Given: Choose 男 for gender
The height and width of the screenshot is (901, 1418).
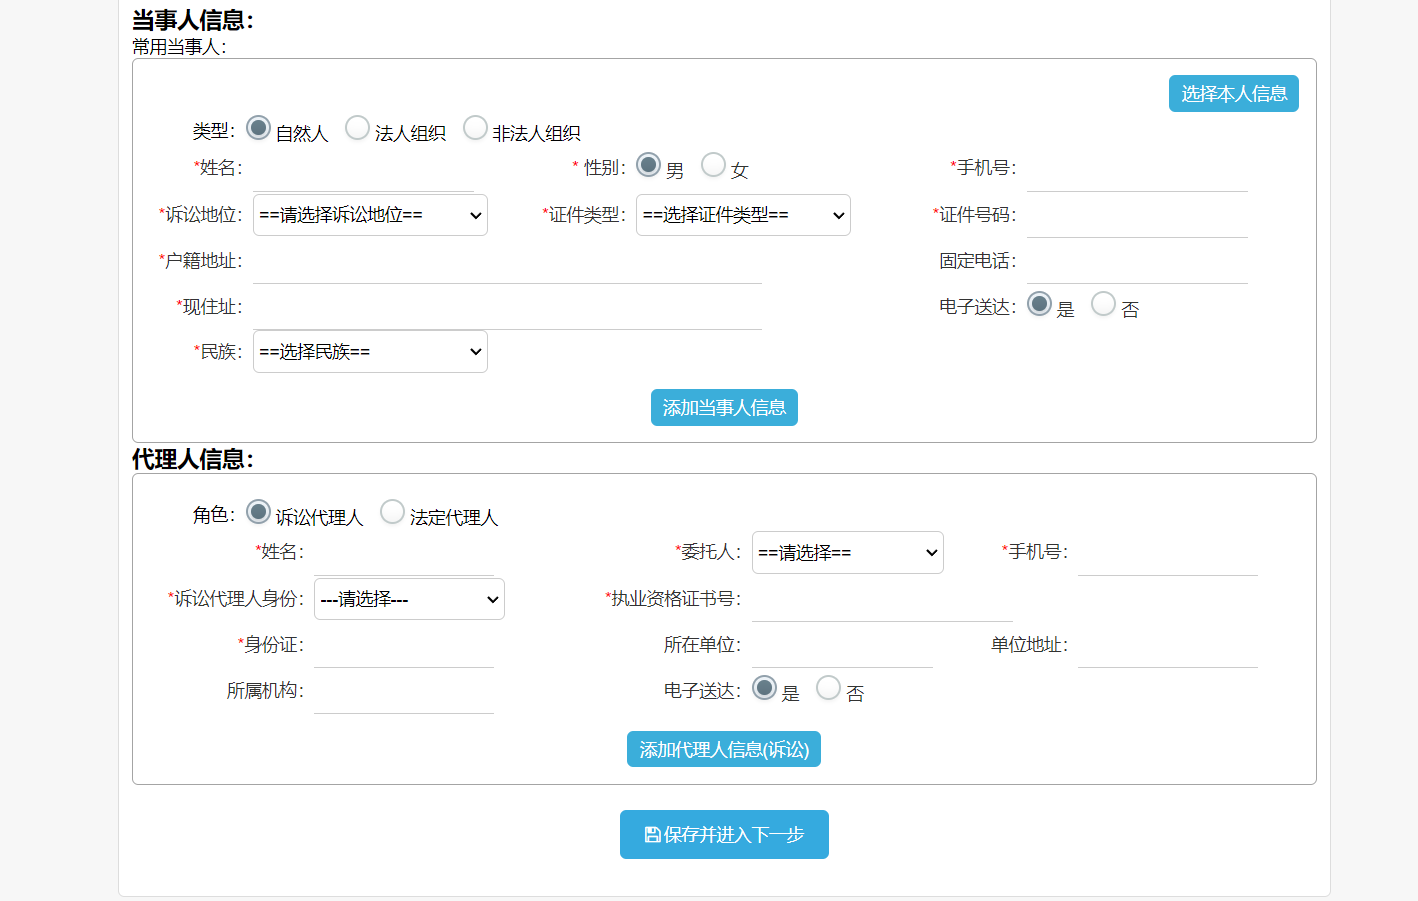Looking at the screenshot, I should (648, 165).
